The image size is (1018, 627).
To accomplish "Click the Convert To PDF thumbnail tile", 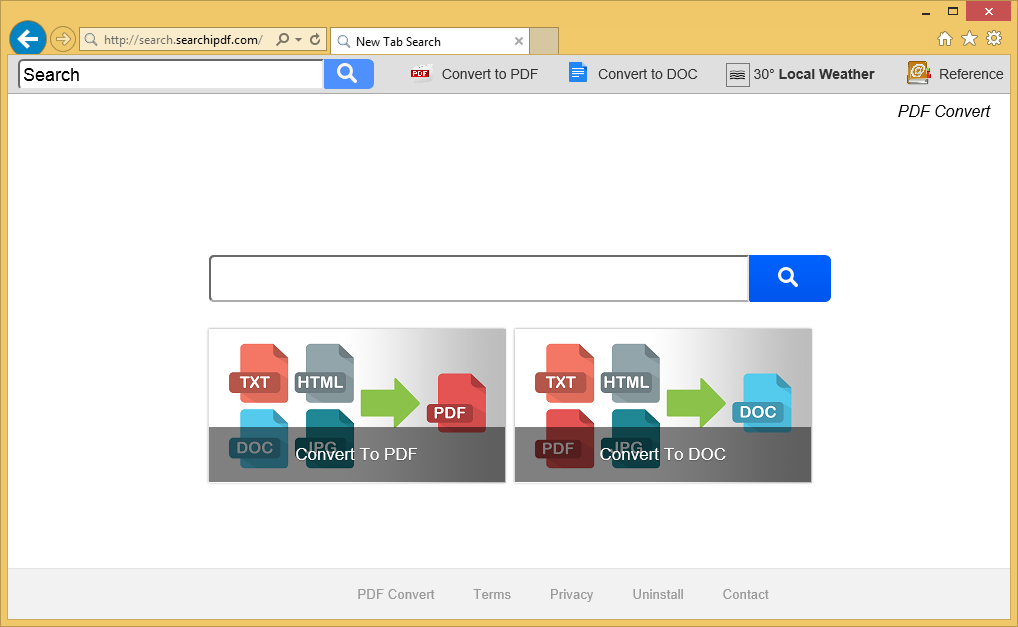I will 357,405.
